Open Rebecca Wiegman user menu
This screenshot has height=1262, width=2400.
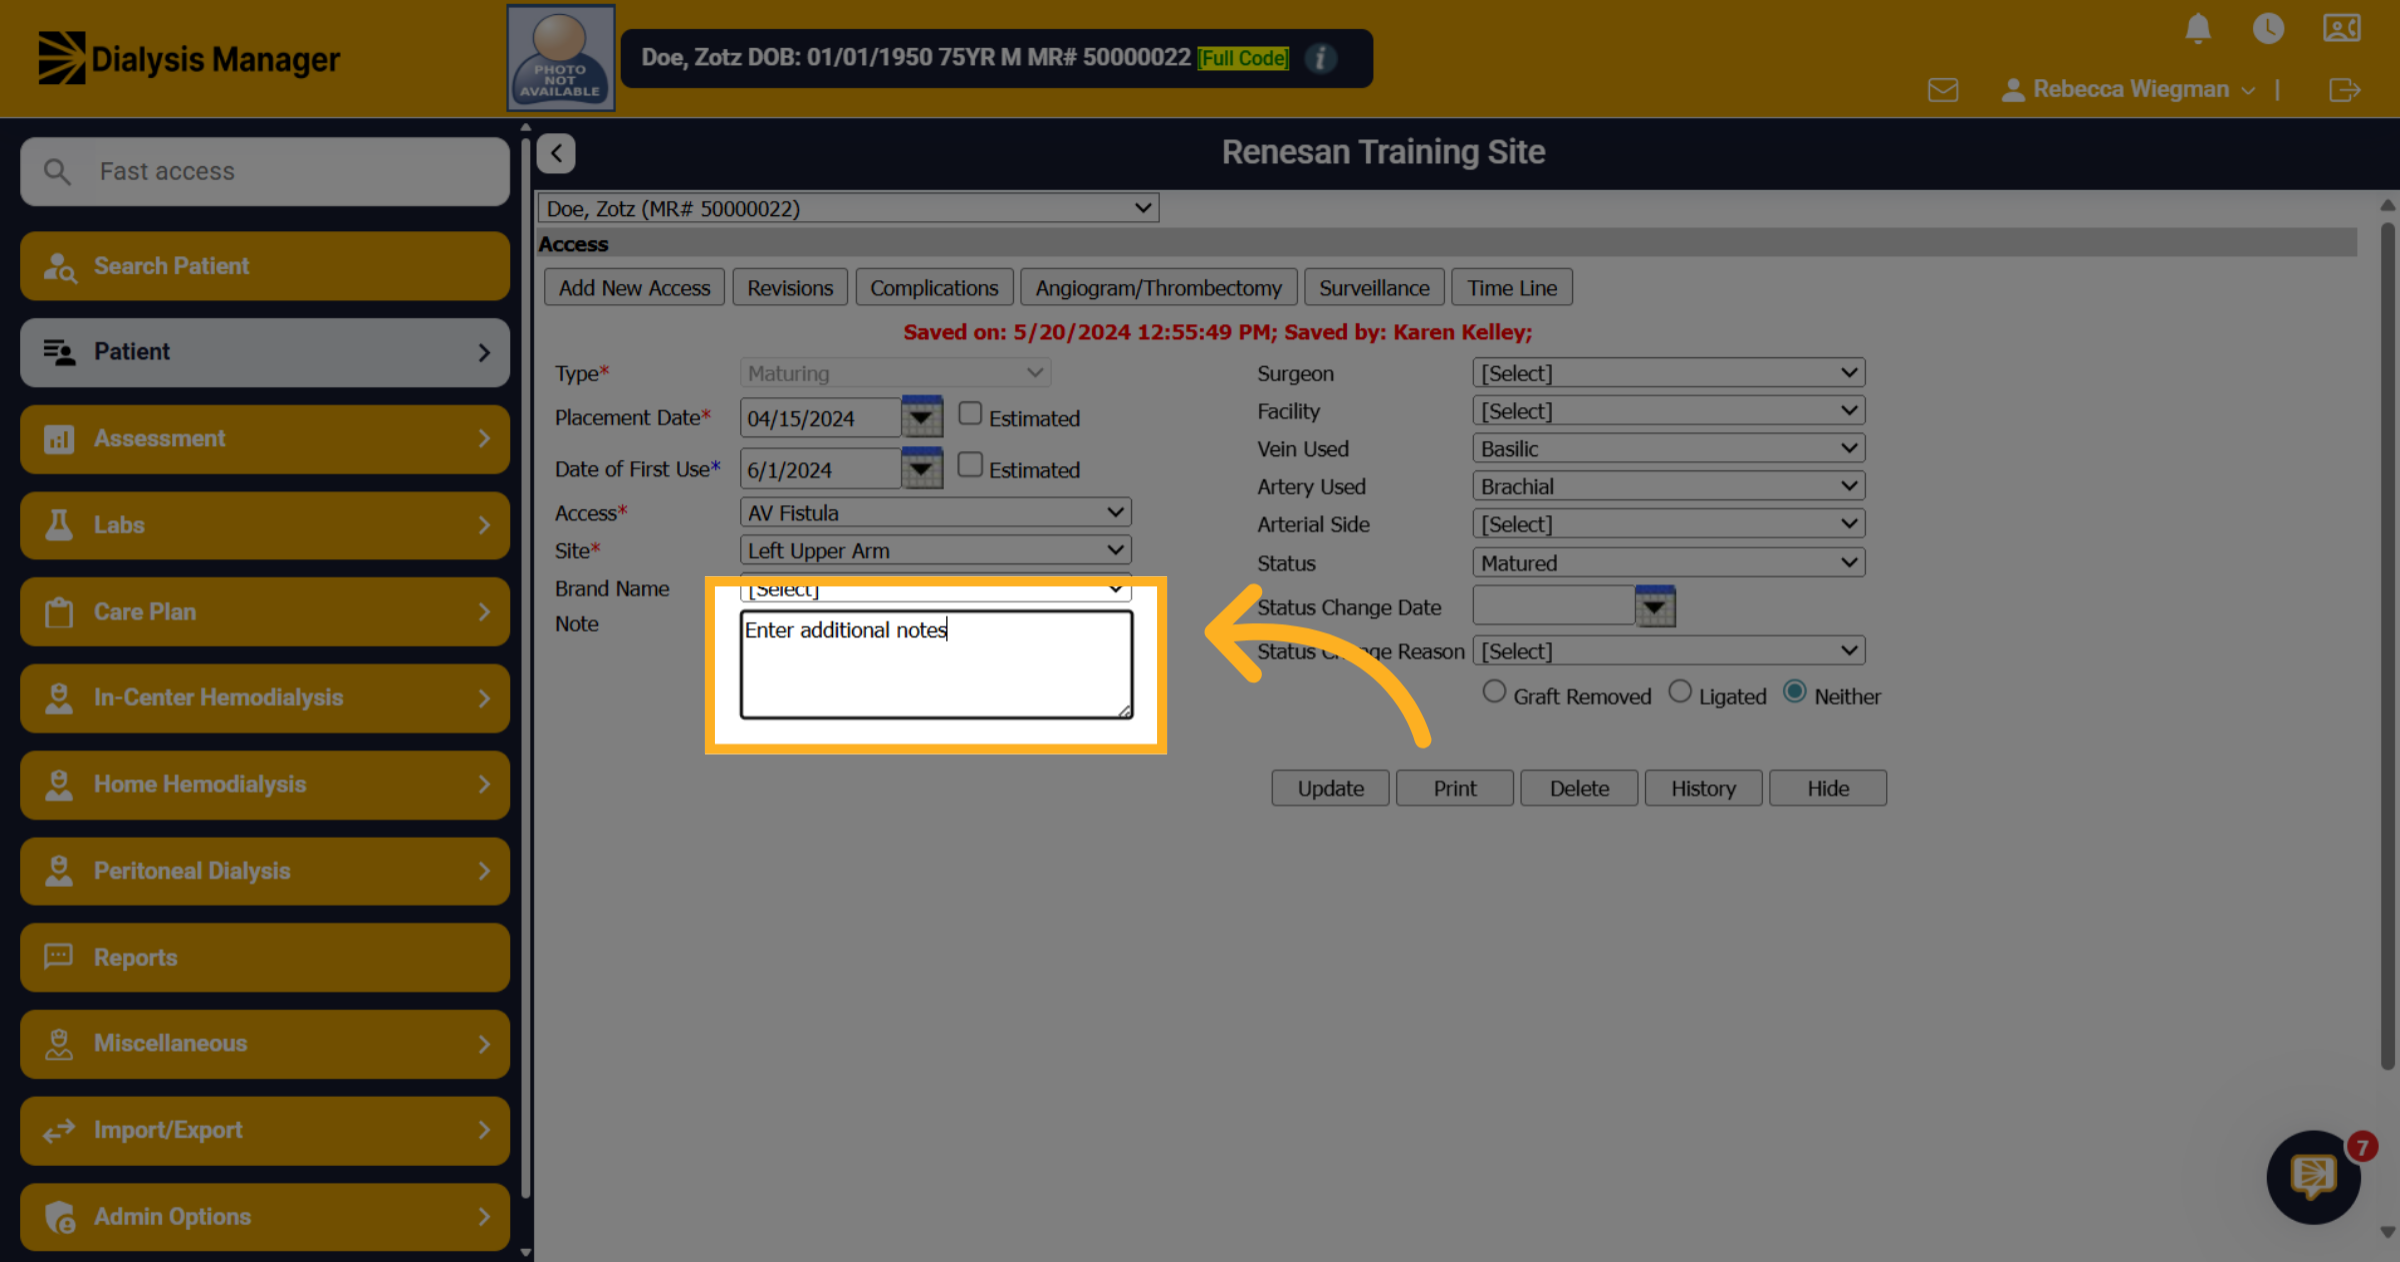click(x=2128, y=90)
